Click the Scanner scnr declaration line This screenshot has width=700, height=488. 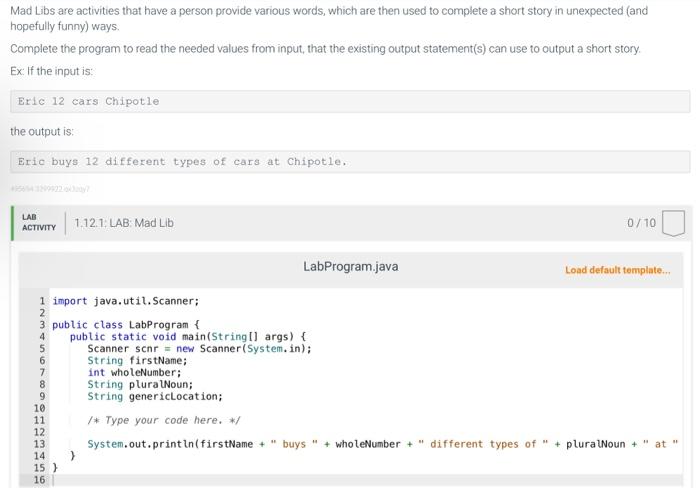(x=199, y=349)
